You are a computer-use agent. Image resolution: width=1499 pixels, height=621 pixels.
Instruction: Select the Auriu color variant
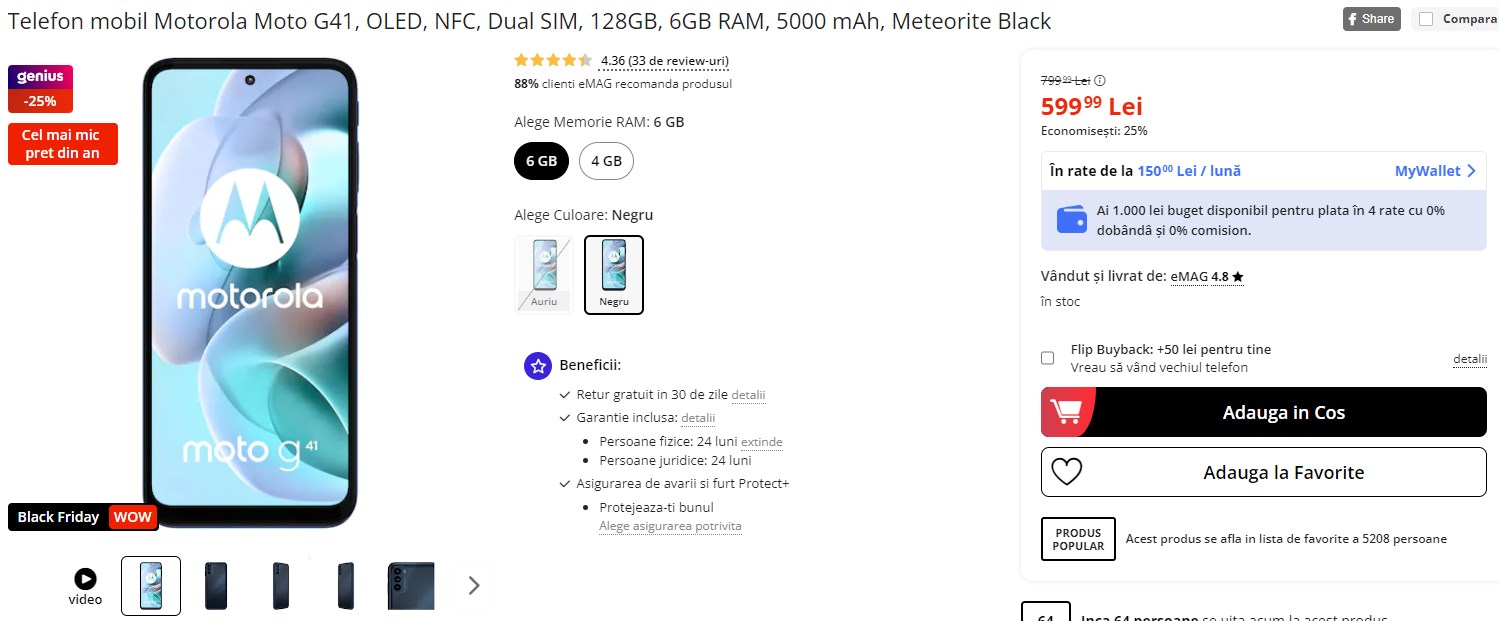[543, 271]
